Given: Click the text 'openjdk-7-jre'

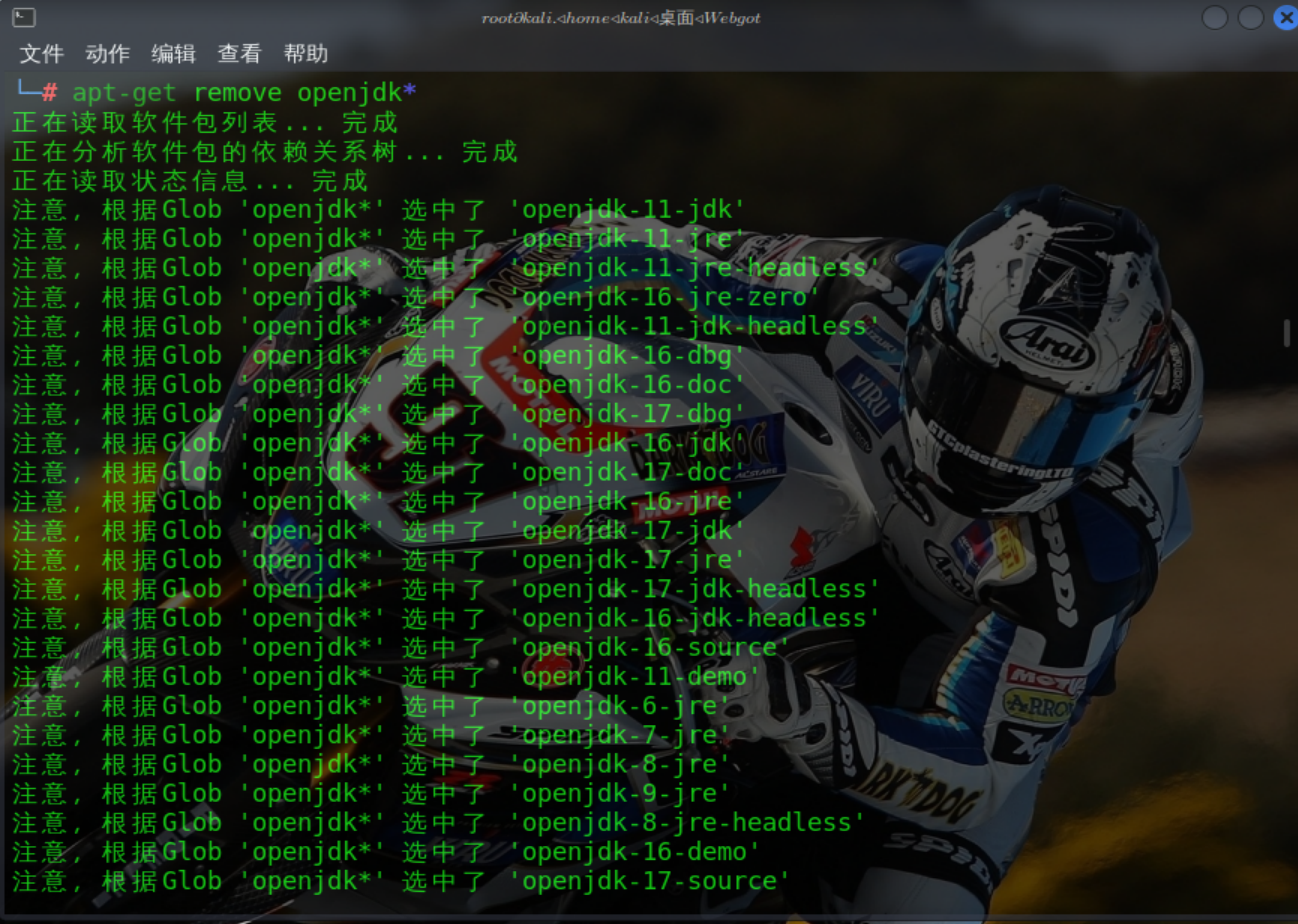Looking at the screenshot, I should tap(619, 735).
